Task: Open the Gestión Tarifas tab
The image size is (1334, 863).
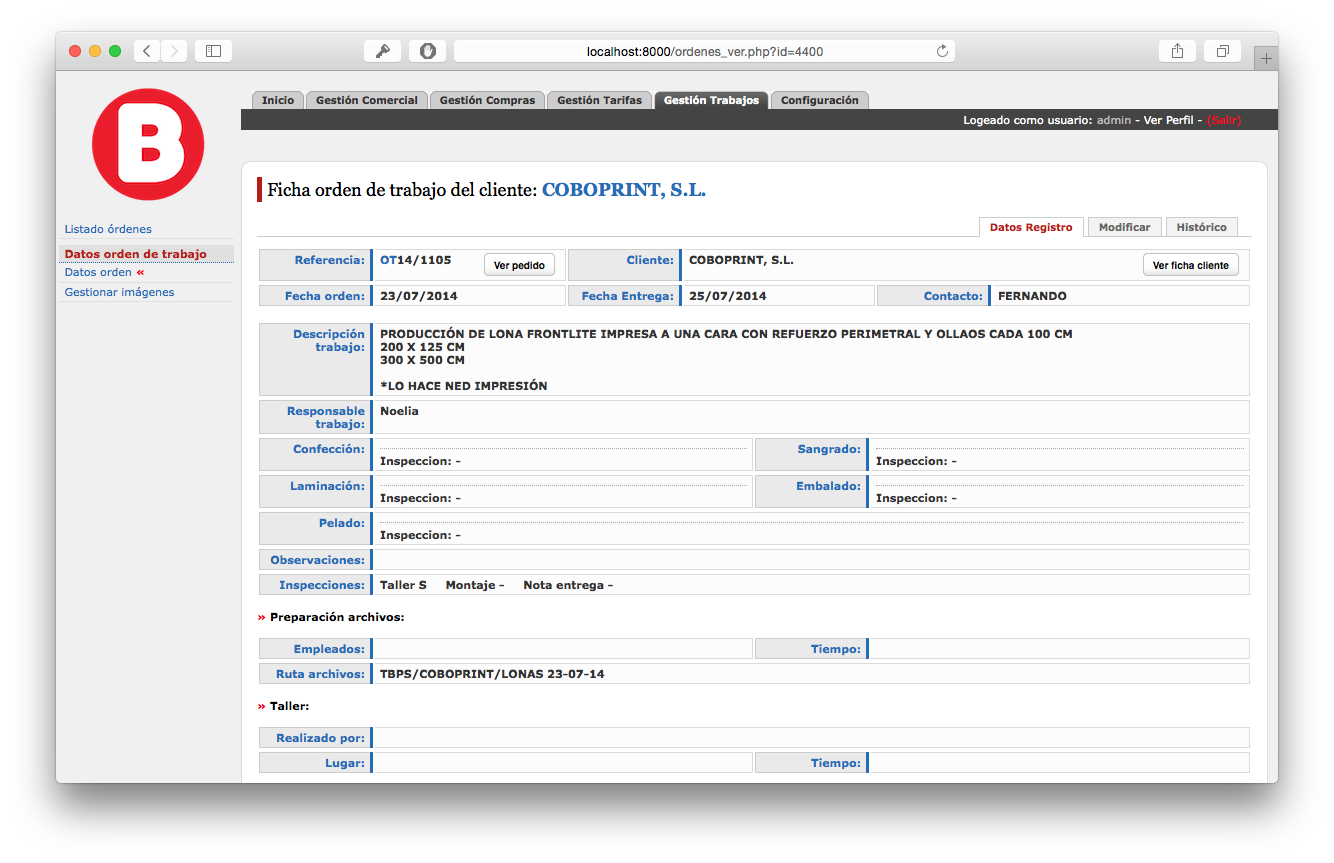Action: point(599,100)
